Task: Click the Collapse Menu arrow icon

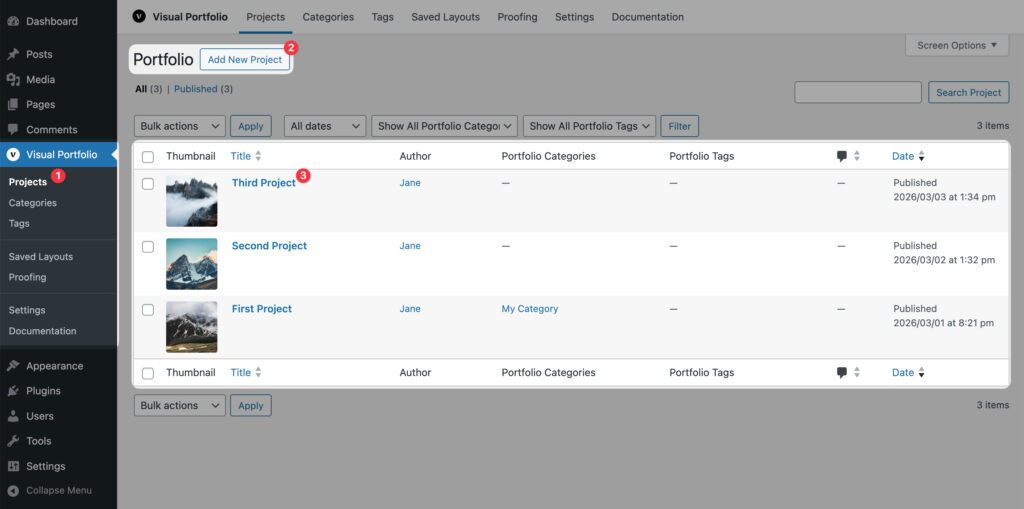Action: pos(13,491)
